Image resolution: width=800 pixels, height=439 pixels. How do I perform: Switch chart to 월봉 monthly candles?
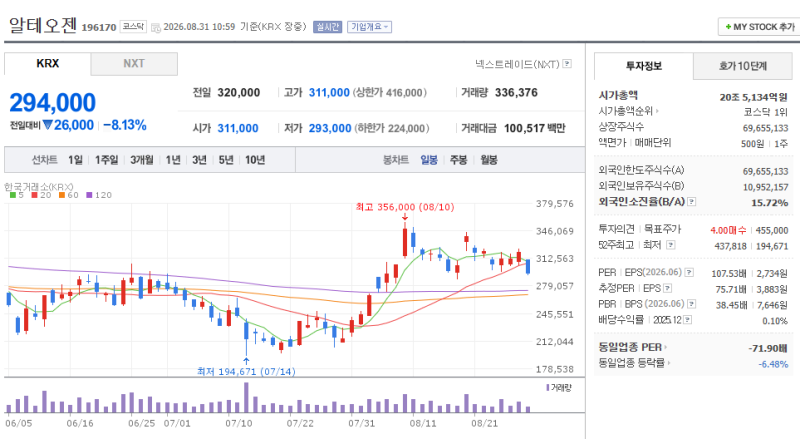[x=488, y=160]
